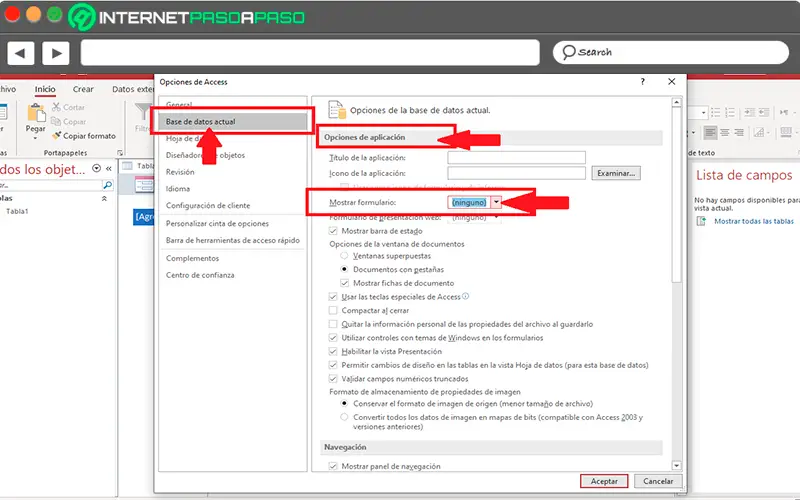This screenshot has width=800, height=500.
Task: Click the Filtro funnel icon in the ribbon
Action: [142, 111]
